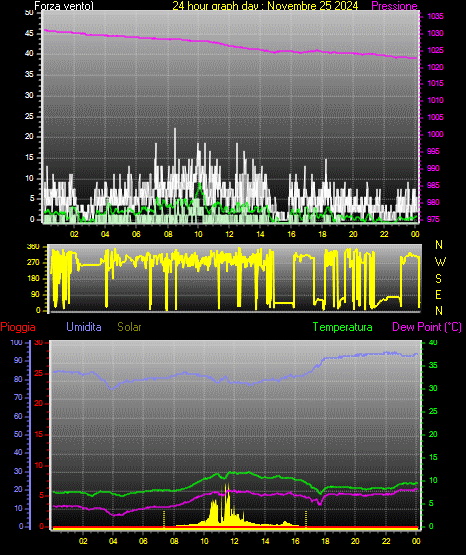This screenshot has width=466, height=555.
Task: Click the 50 humidity axis value
Action: pos(18,434)
